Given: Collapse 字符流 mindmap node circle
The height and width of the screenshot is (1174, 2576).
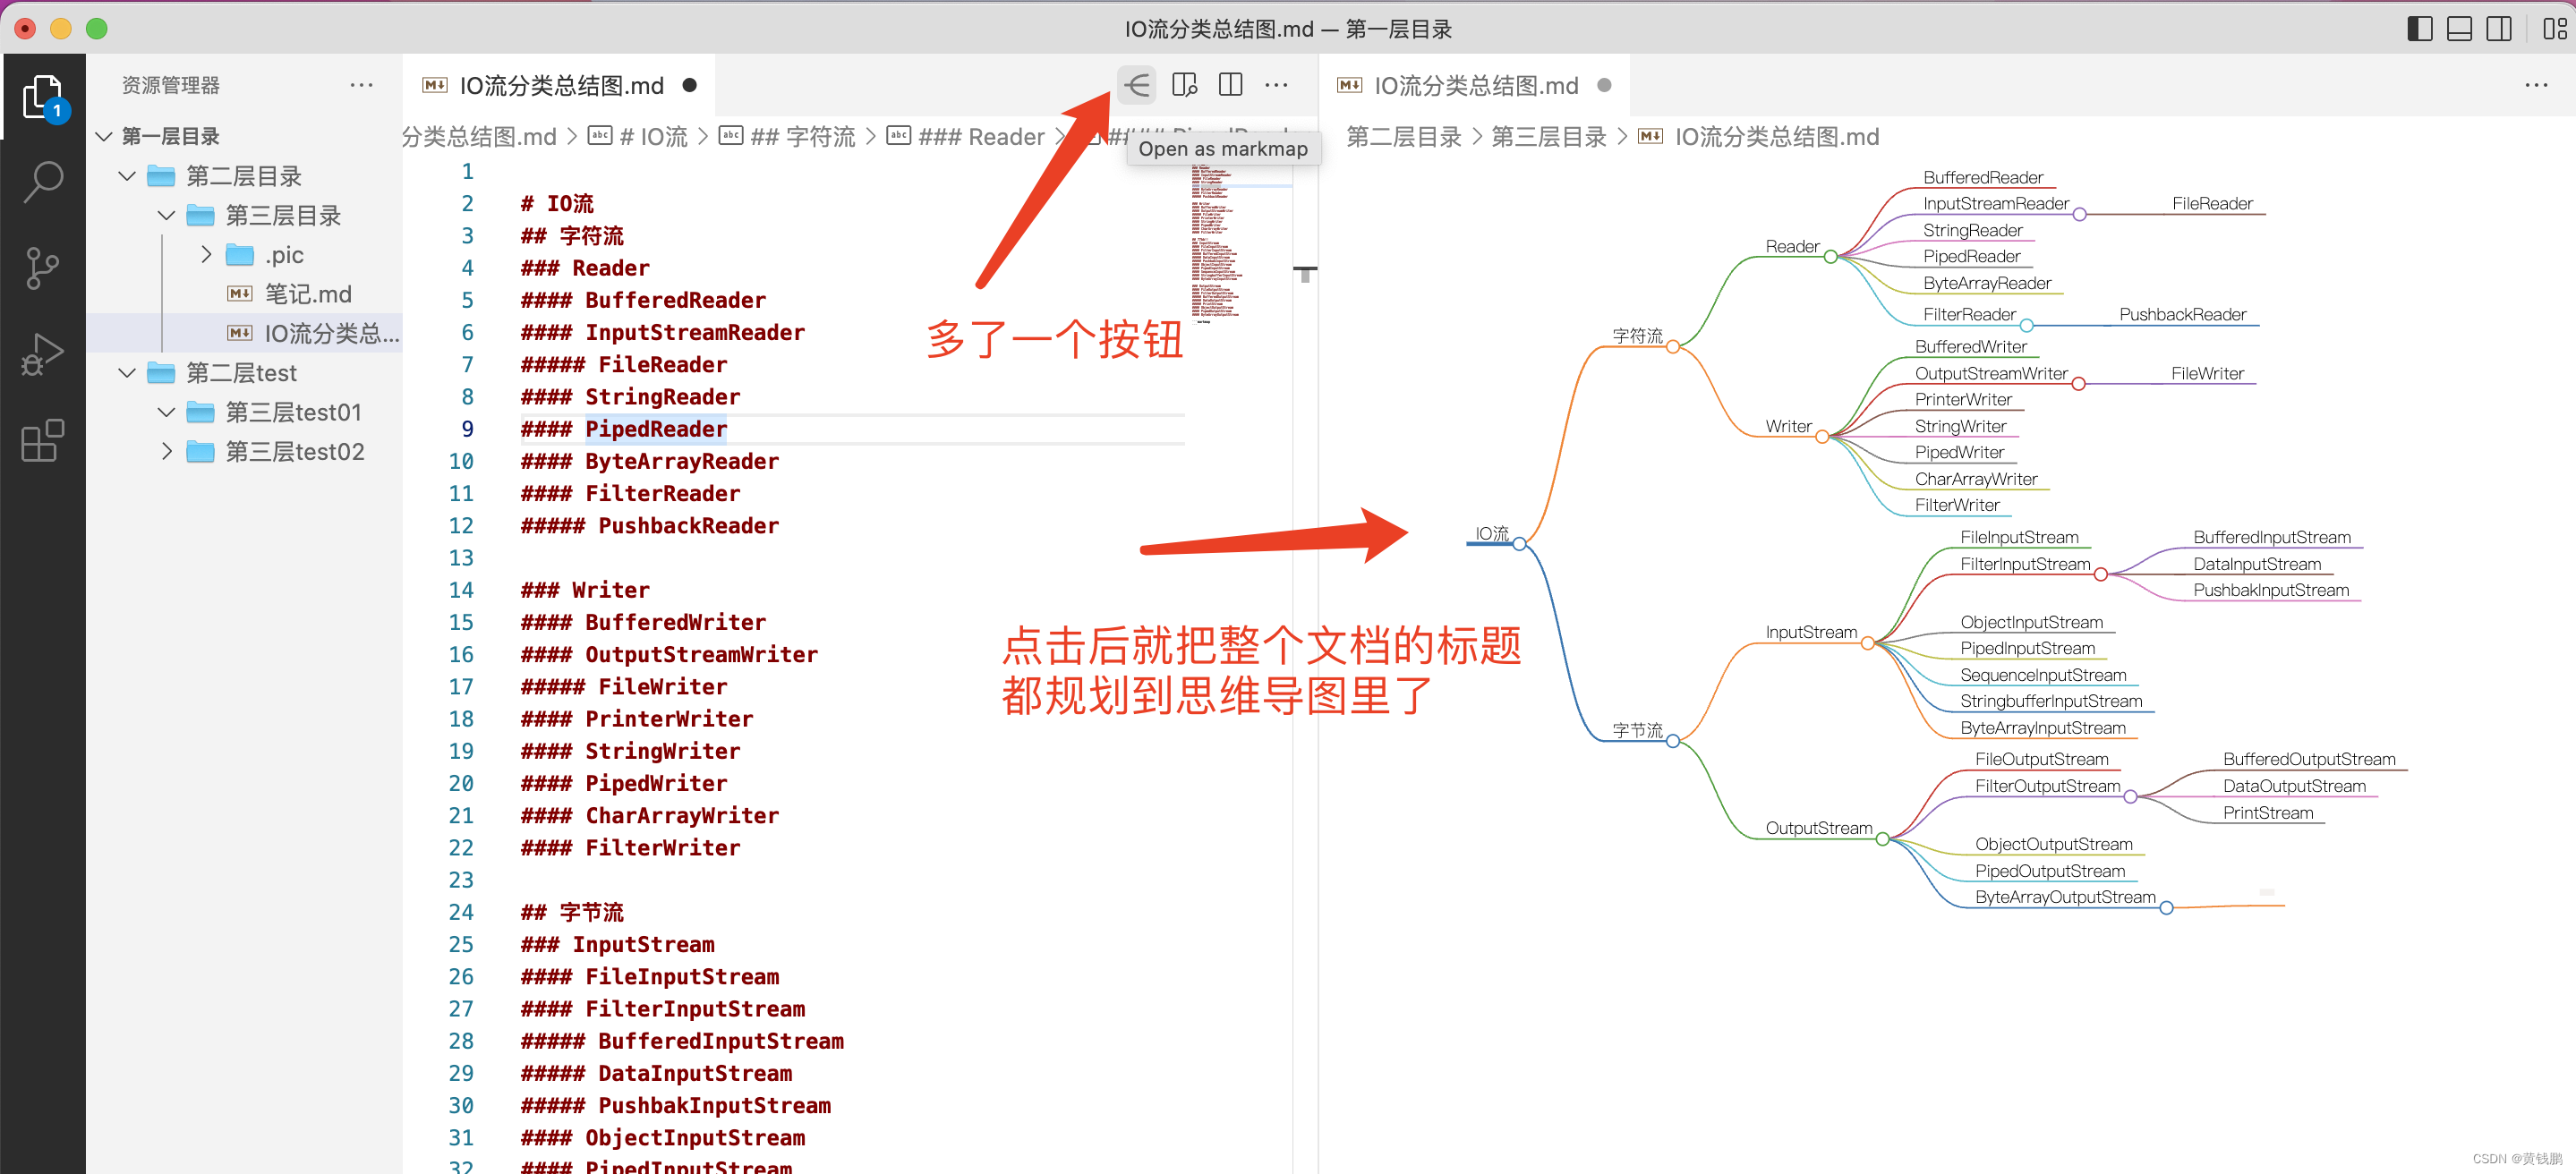Looking at the screenshot, I should (x=1672, y=346).
